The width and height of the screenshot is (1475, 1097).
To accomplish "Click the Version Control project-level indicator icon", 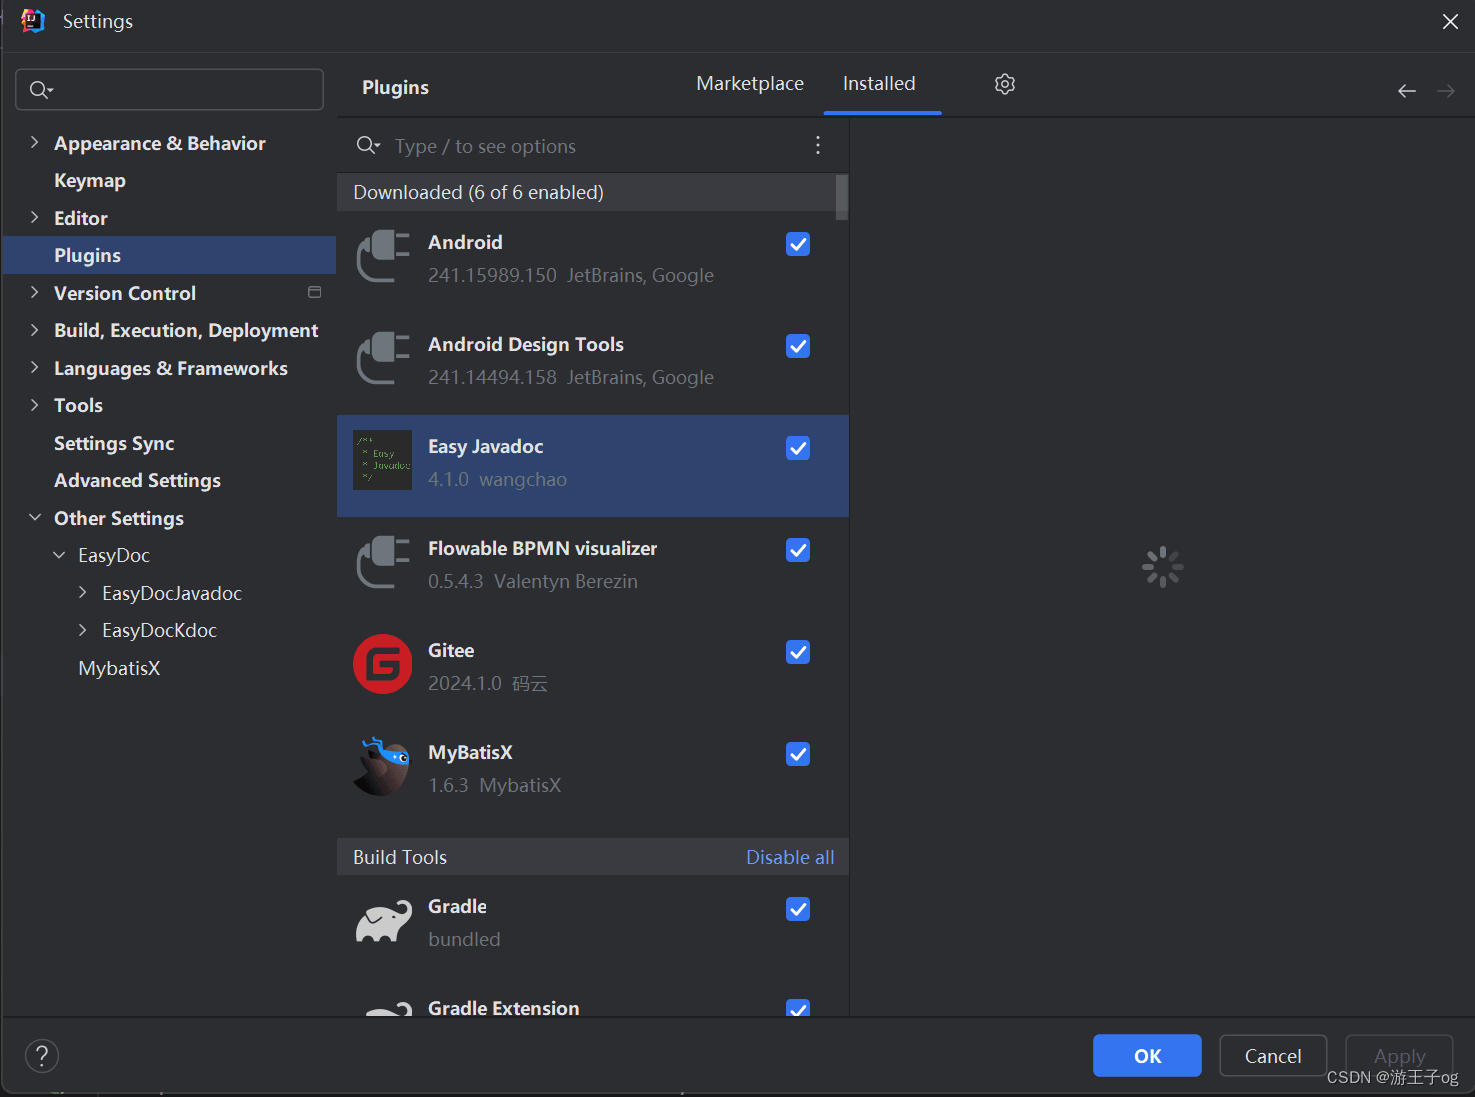I will pos(315,292).
